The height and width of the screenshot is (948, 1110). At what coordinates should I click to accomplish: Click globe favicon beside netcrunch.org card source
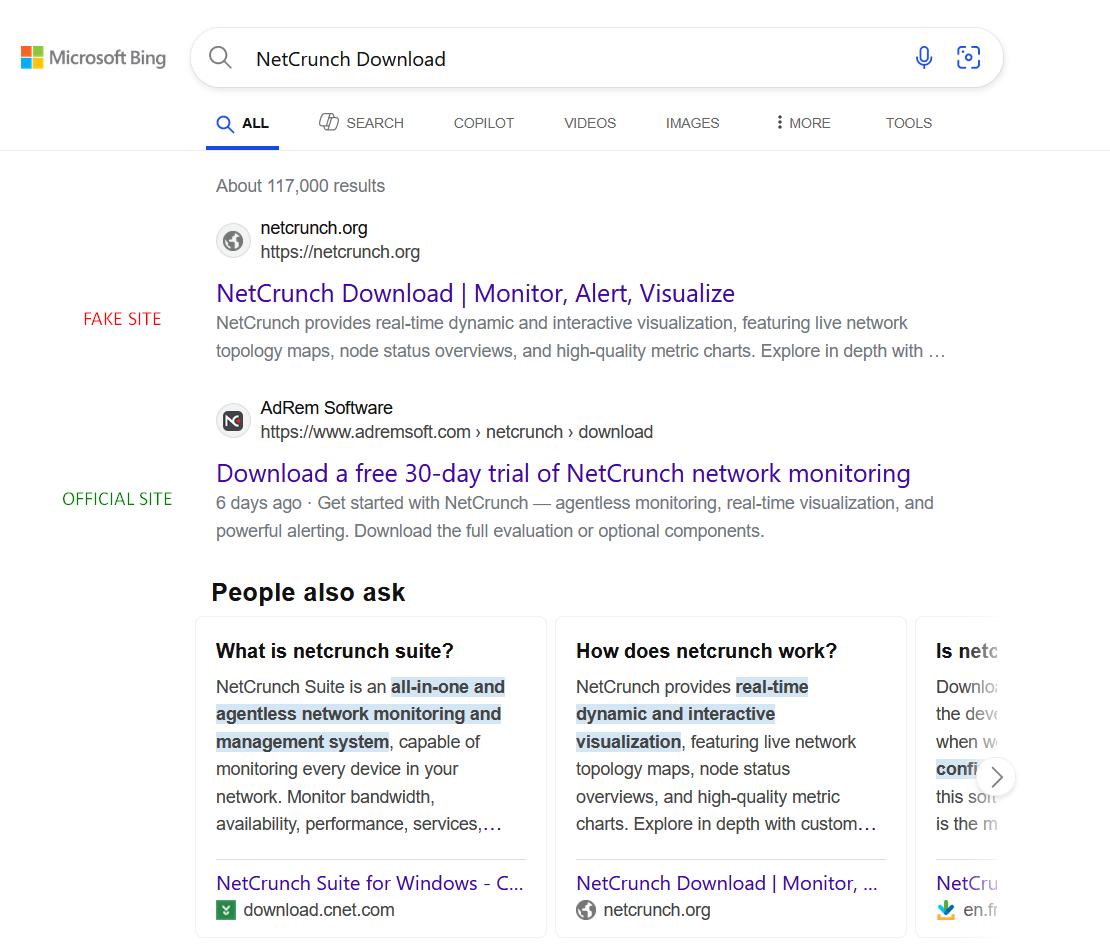[586, 910]
